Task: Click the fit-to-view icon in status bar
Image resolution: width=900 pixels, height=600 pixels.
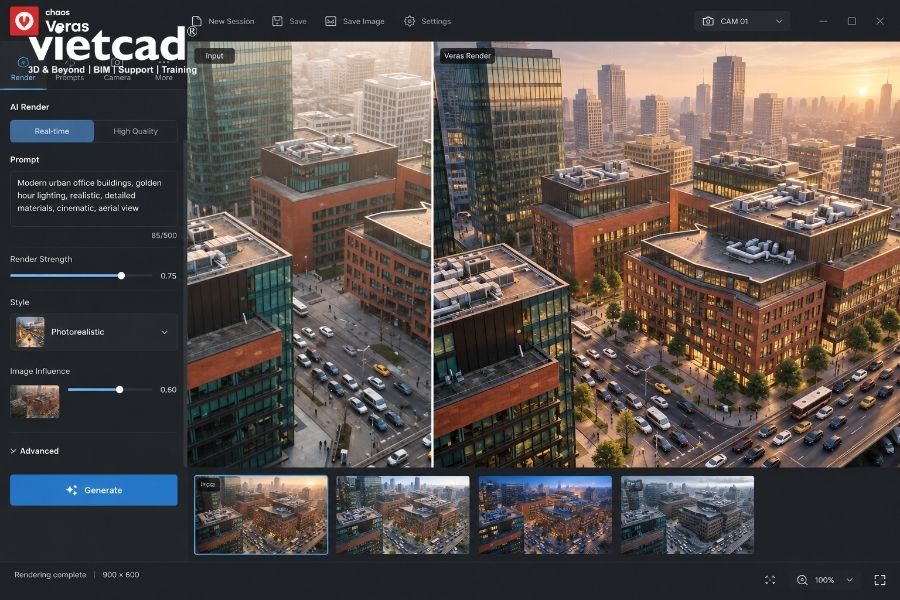Action: click(x=770, y=580)
